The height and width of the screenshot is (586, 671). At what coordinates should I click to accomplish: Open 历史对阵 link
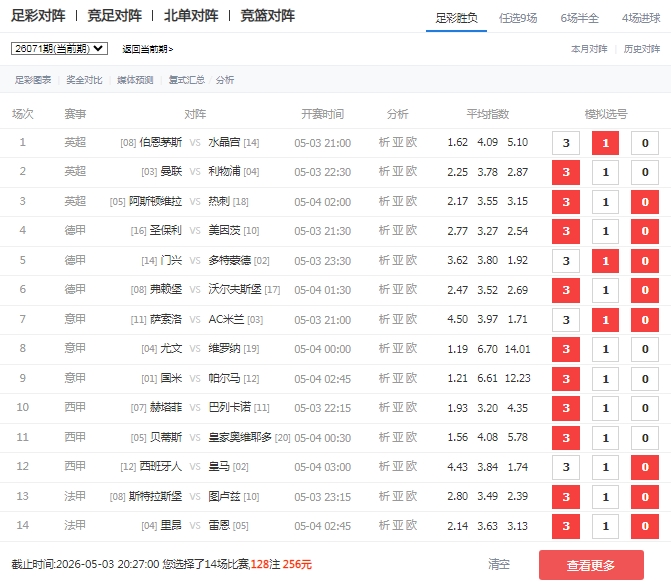pyautogui.click(x=641, y=49)
